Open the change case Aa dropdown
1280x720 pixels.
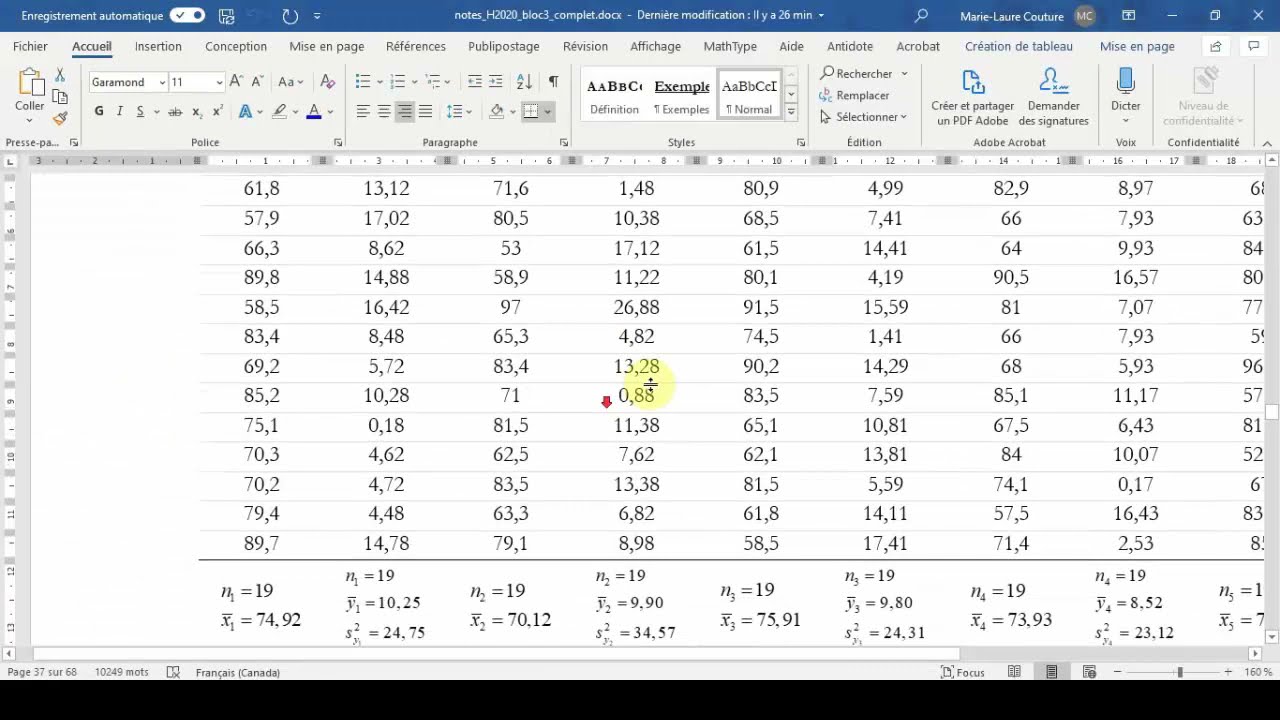click(x=289, y=82)
